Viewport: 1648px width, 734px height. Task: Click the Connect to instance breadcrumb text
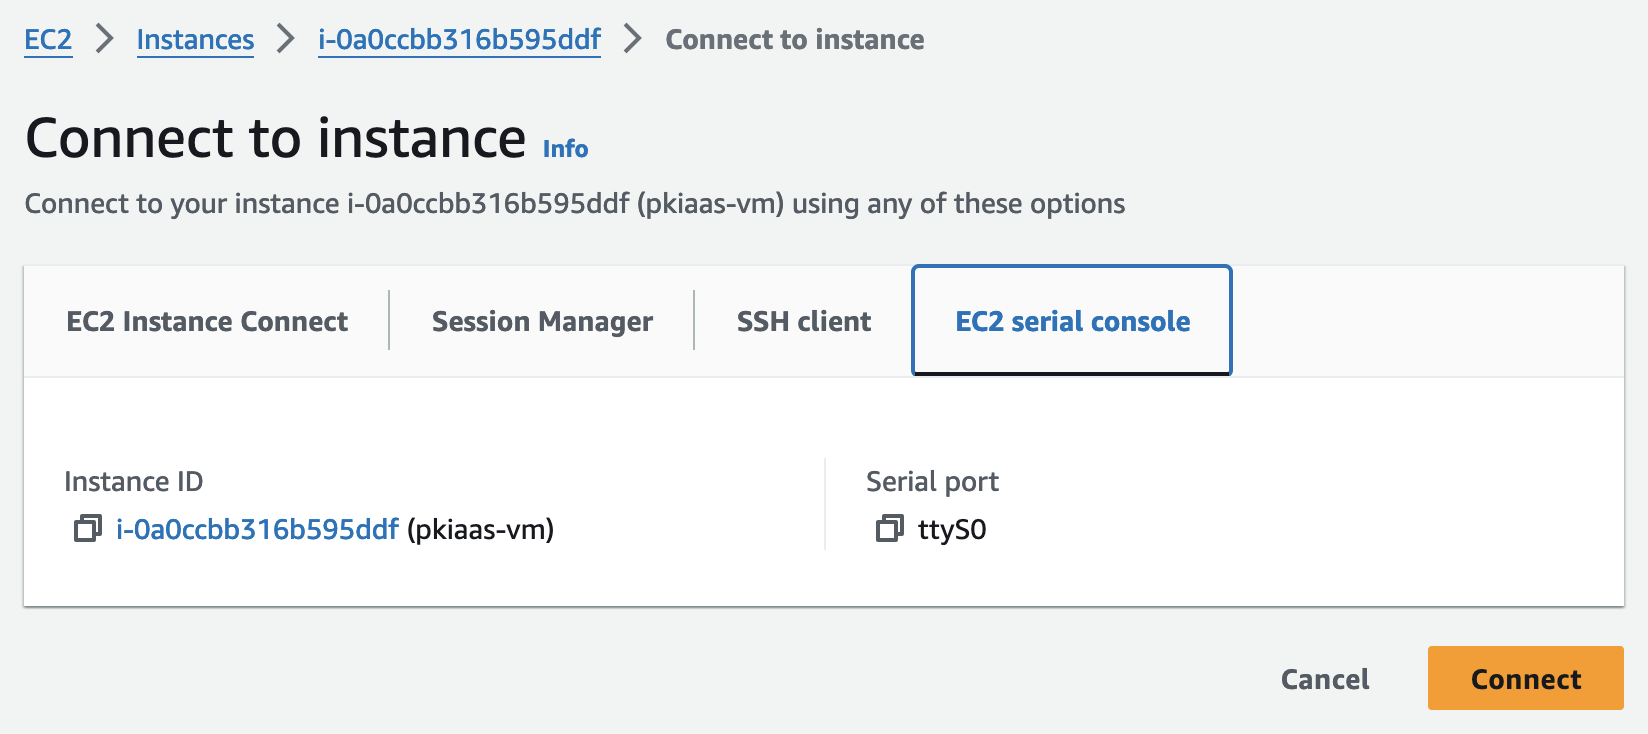[x=795, y=40]
